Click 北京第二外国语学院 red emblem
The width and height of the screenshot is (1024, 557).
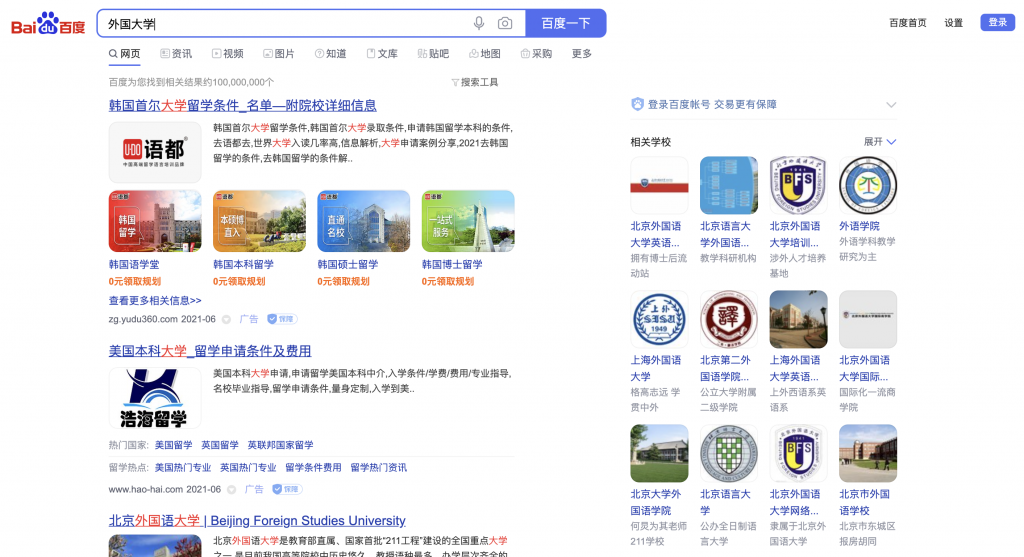pos(729,319)
